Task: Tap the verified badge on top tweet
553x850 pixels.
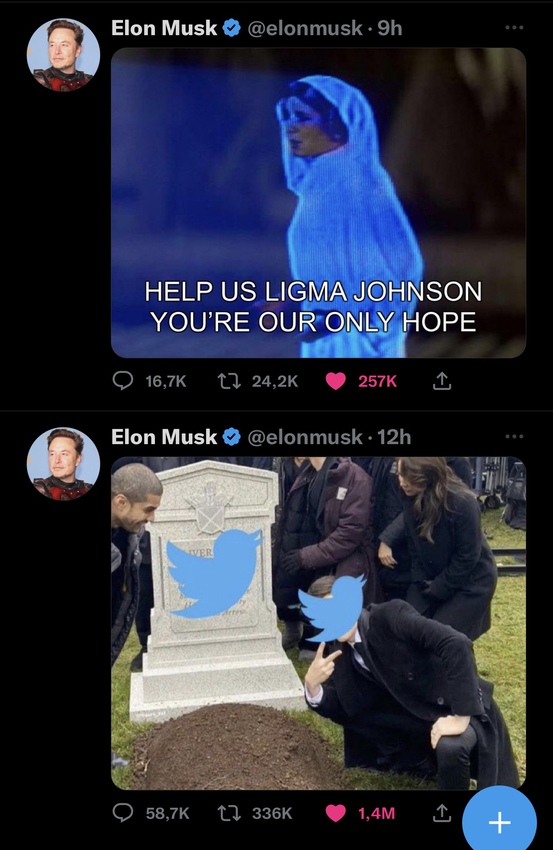Action: (x=232, y=28)
